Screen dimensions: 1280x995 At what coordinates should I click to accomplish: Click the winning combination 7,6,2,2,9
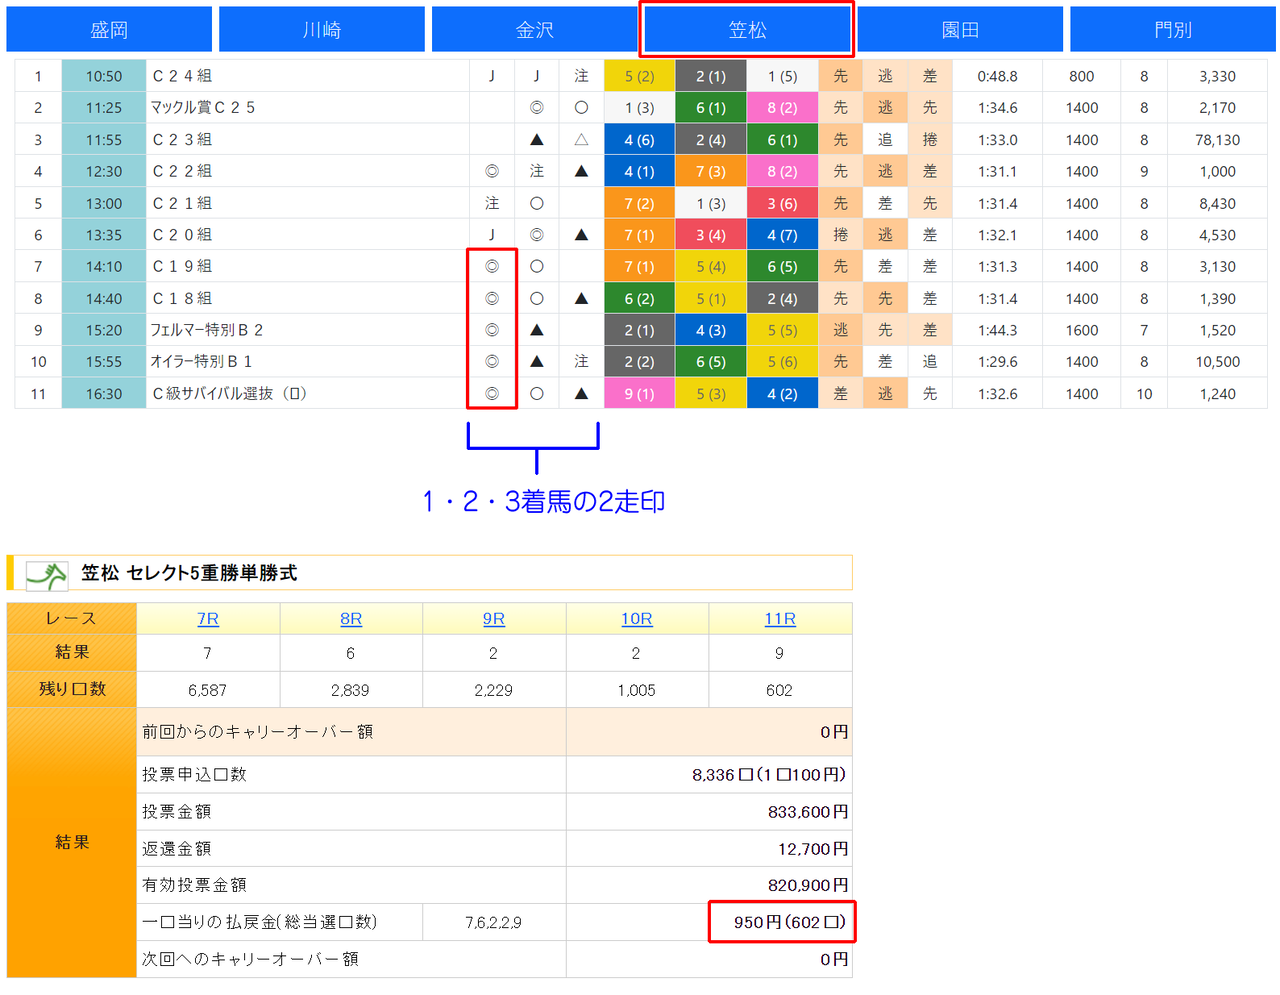coord(494,922)
